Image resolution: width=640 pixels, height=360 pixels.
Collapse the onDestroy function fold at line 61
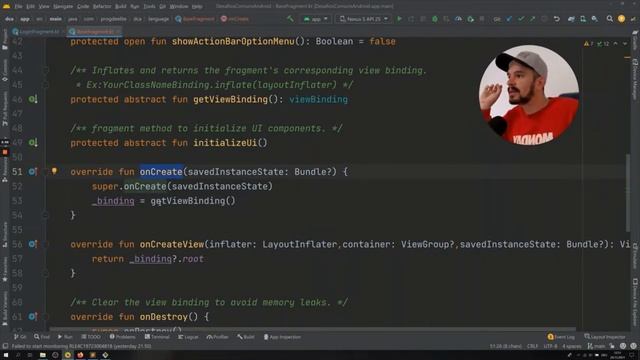point(46,316)
